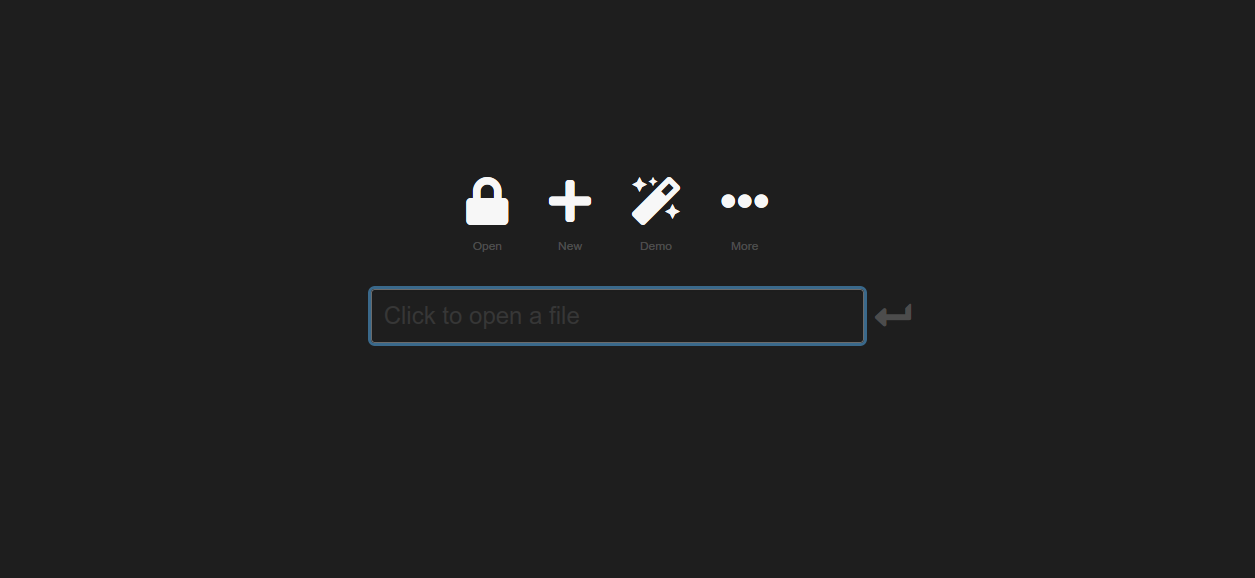Expand additional open options via More
1255x578 pixels.
tap(745, 213)
